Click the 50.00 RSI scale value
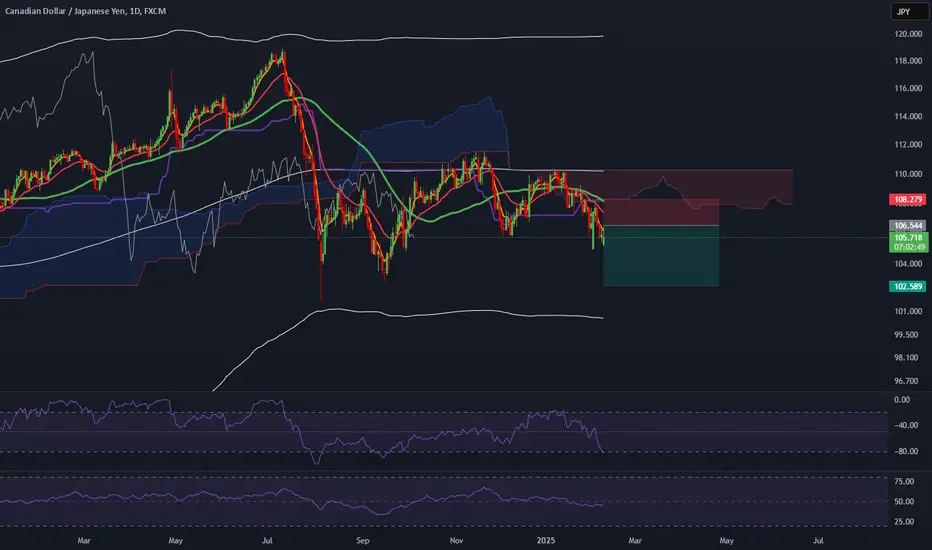932x550 pixels. coord(904,502)
